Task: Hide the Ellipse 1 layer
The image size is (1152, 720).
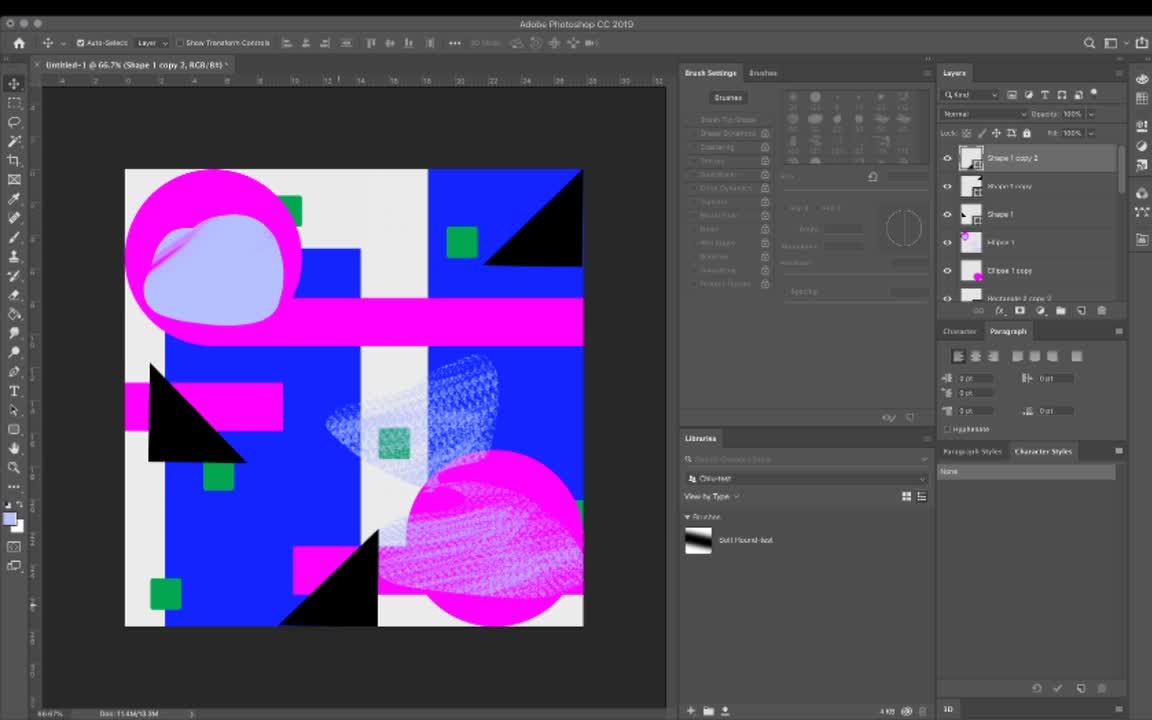Action: 947,242
